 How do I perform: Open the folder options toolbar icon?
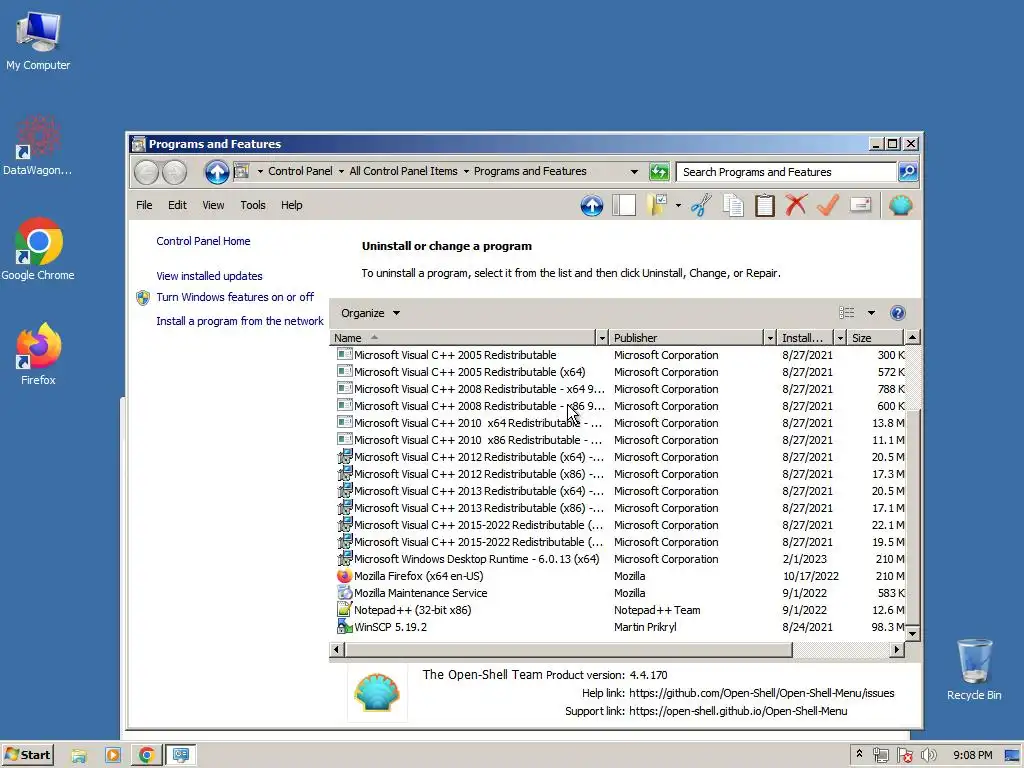click(x=657, y=206)
